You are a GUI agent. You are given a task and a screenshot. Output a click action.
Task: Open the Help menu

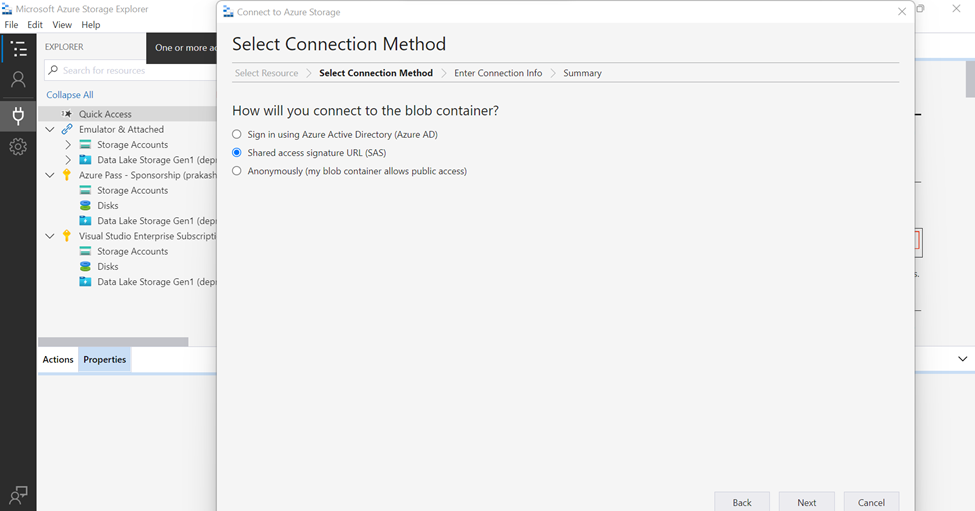pyautogui.click(x=91, y=25)
